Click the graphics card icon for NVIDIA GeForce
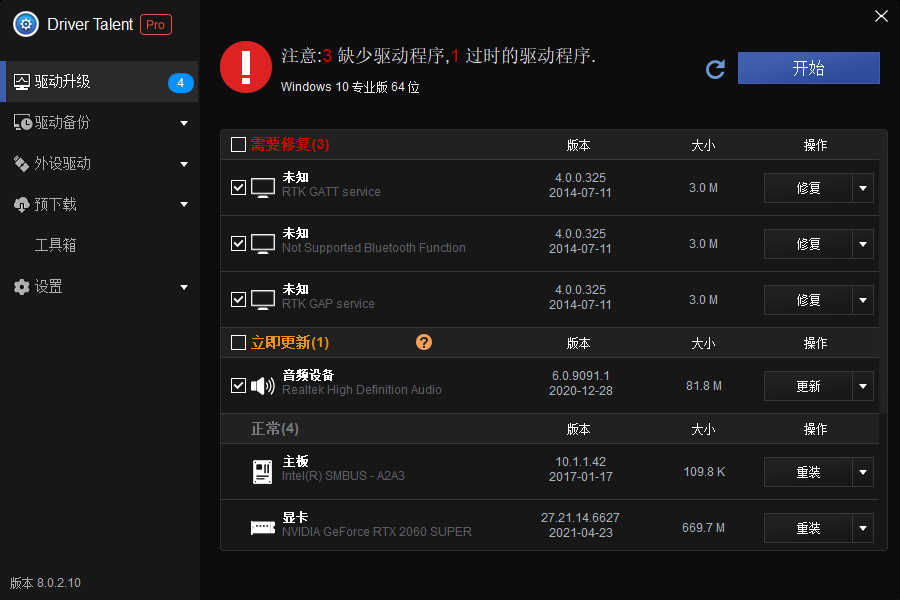Image resolution: width=900 pixels, height=600 pixels. point(262,528)
